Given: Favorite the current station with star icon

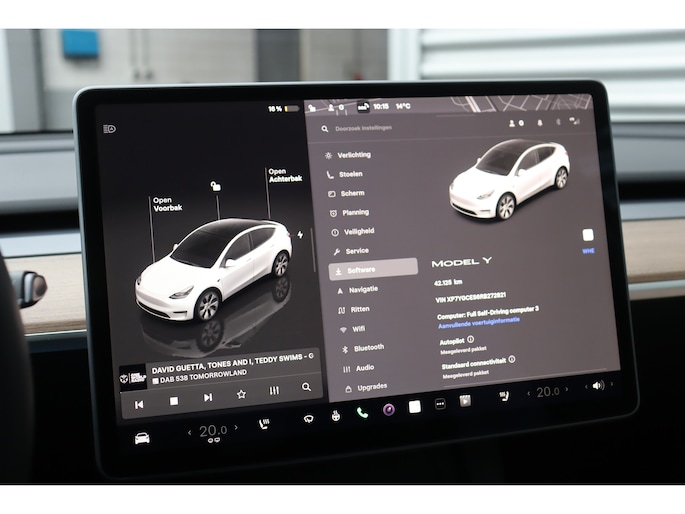Looking at the screenshot, I should [x=241, y=395].
